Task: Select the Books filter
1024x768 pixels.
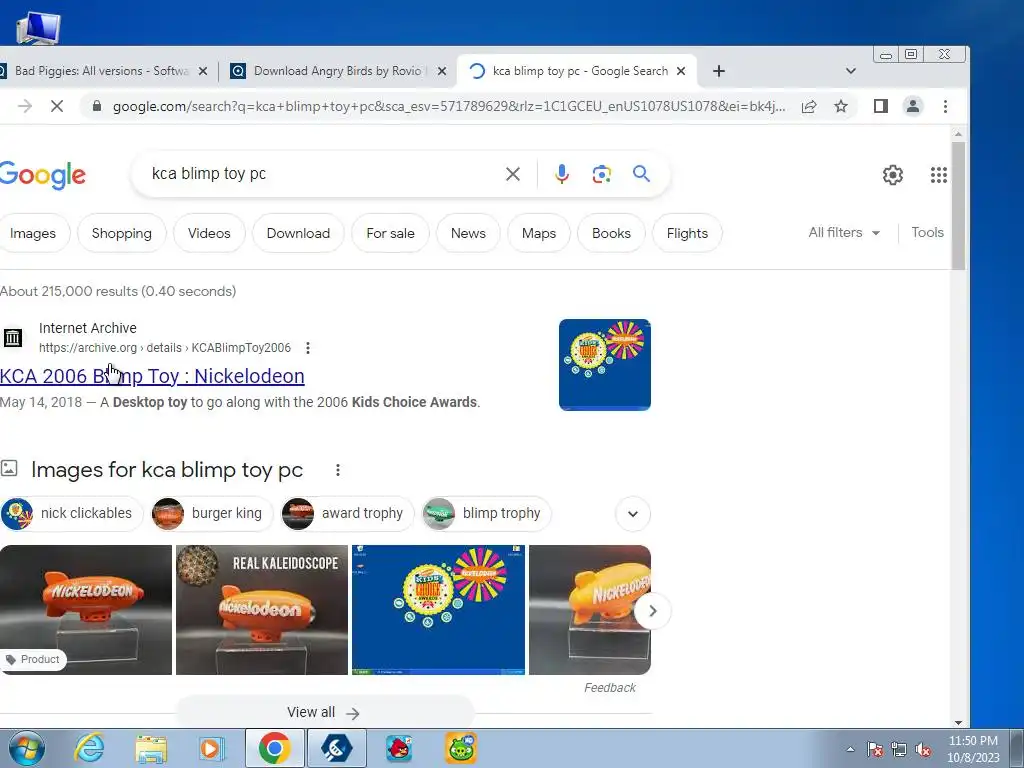Action: [x=611, y=233]
